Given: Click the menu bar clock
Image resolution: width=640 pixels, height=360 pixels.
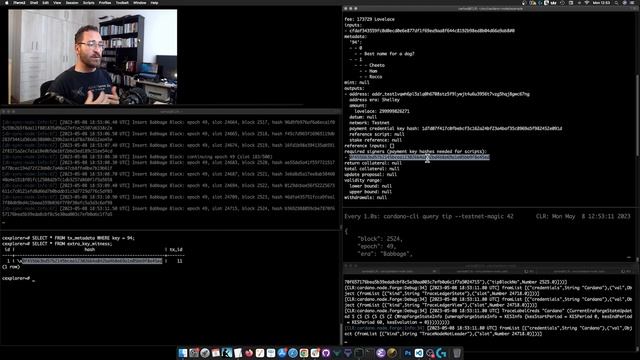Looking at the screenshot, I should 601,2.
